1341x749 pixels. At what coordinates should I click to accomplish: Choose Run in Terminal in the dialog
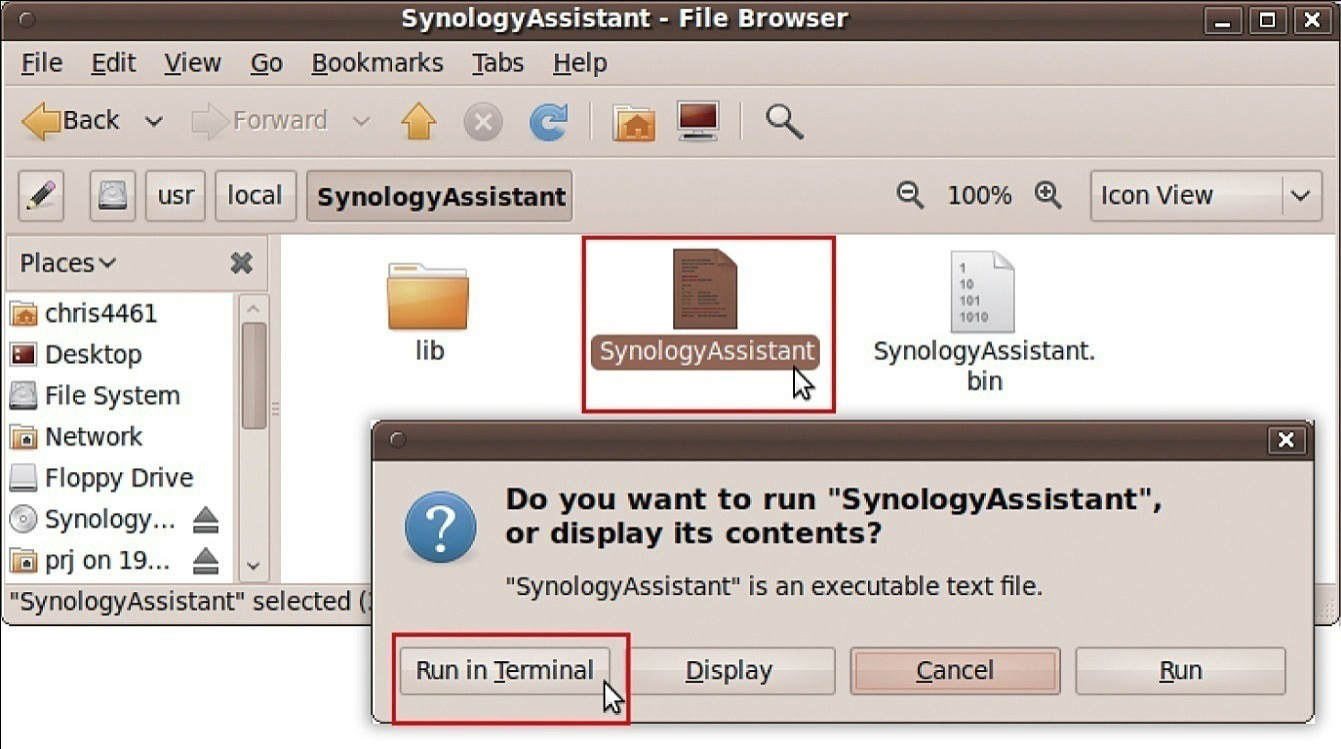pyautogui.click(x=505, y=670)
